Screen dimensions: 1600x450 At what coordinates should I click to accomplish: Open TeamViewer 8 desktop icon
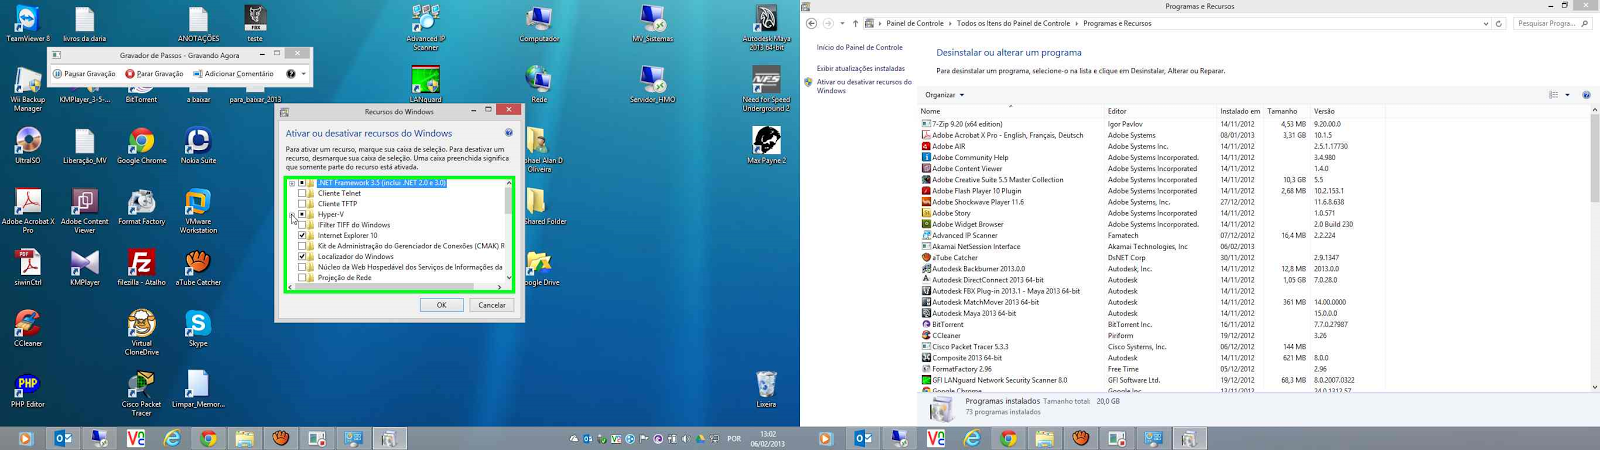point(28,23)
